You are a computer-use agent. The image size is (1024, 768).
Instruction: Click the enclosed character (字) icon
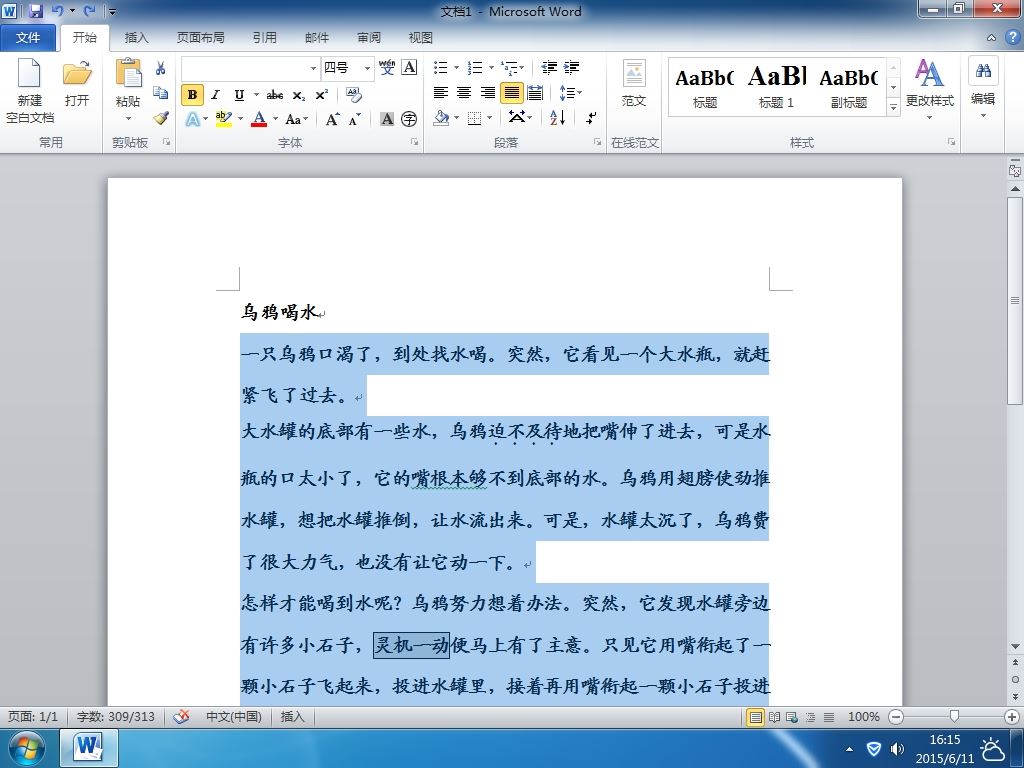point(409,119)
